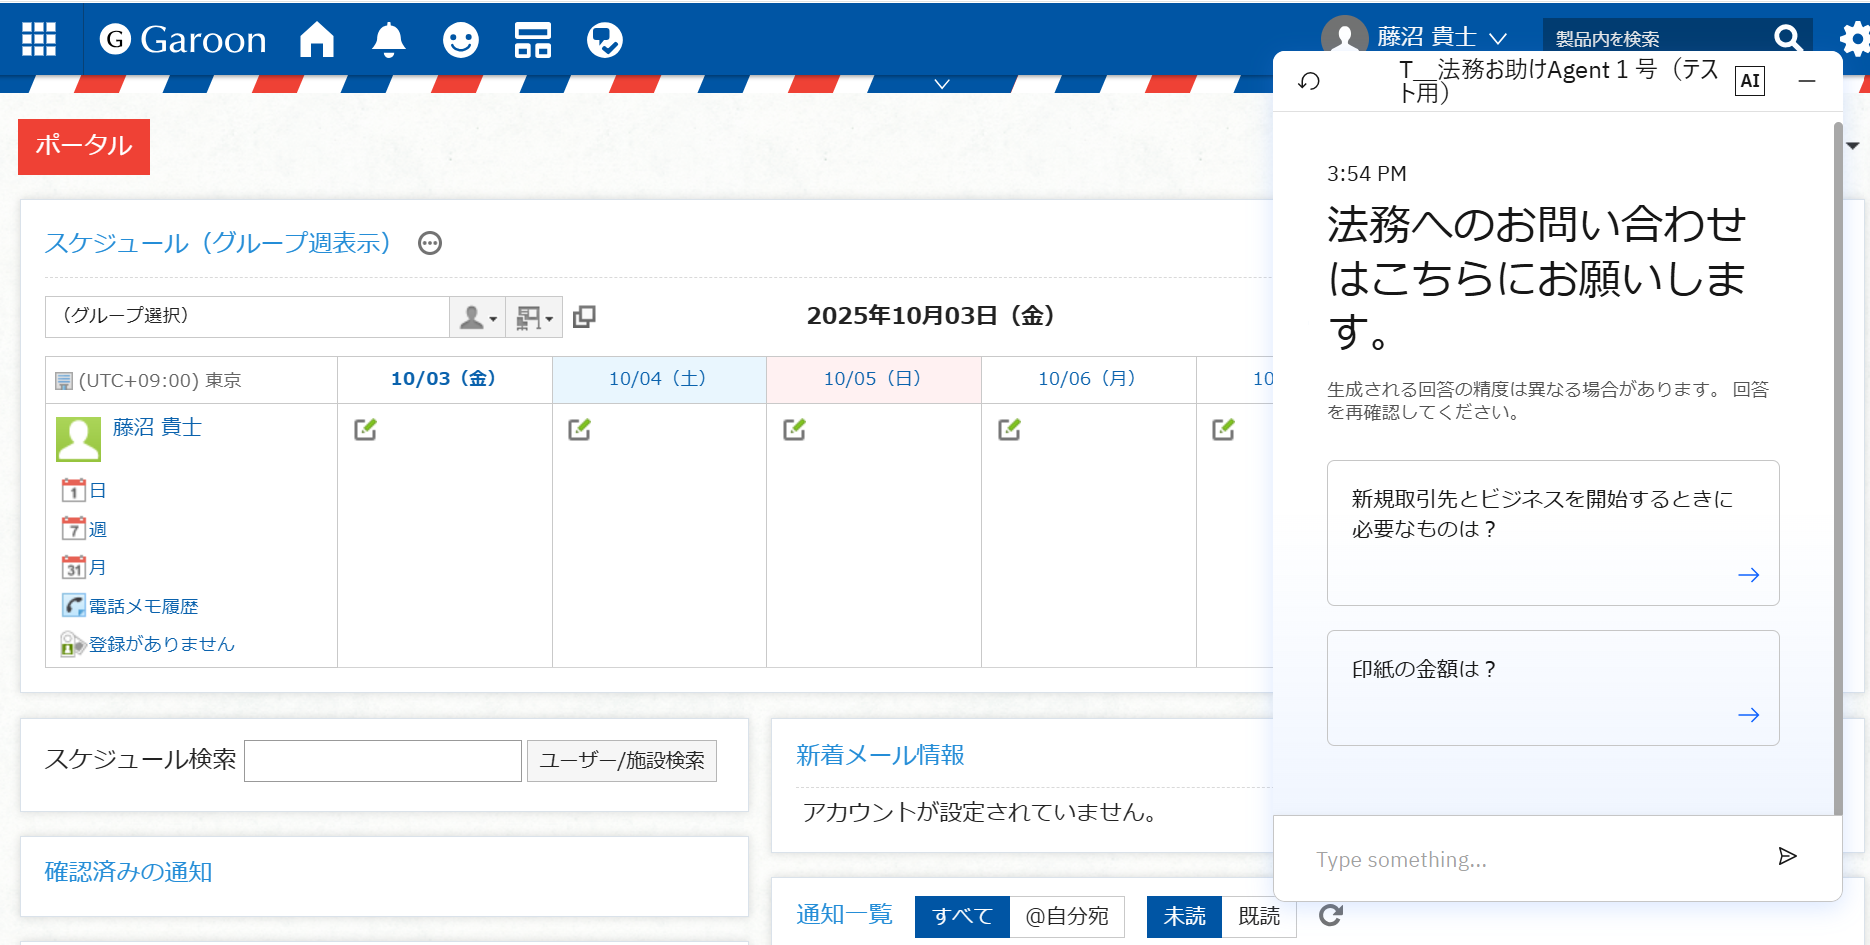Open the smiley face icon in header

point(461,39)
